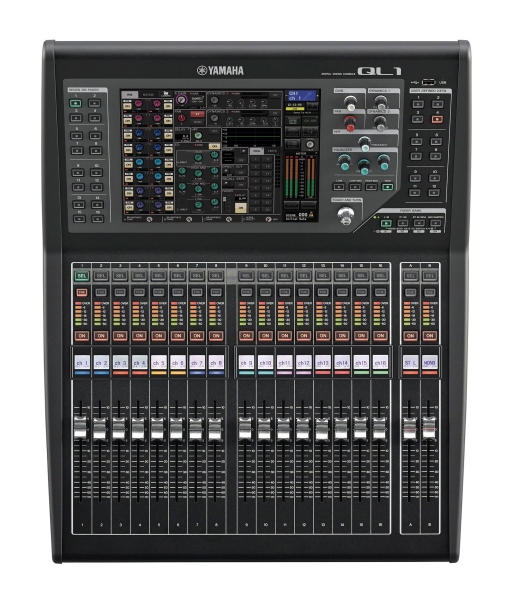Activate Sends On Fader key 8
The width and height of the screenshot is (512, 600).
[95, 150]
